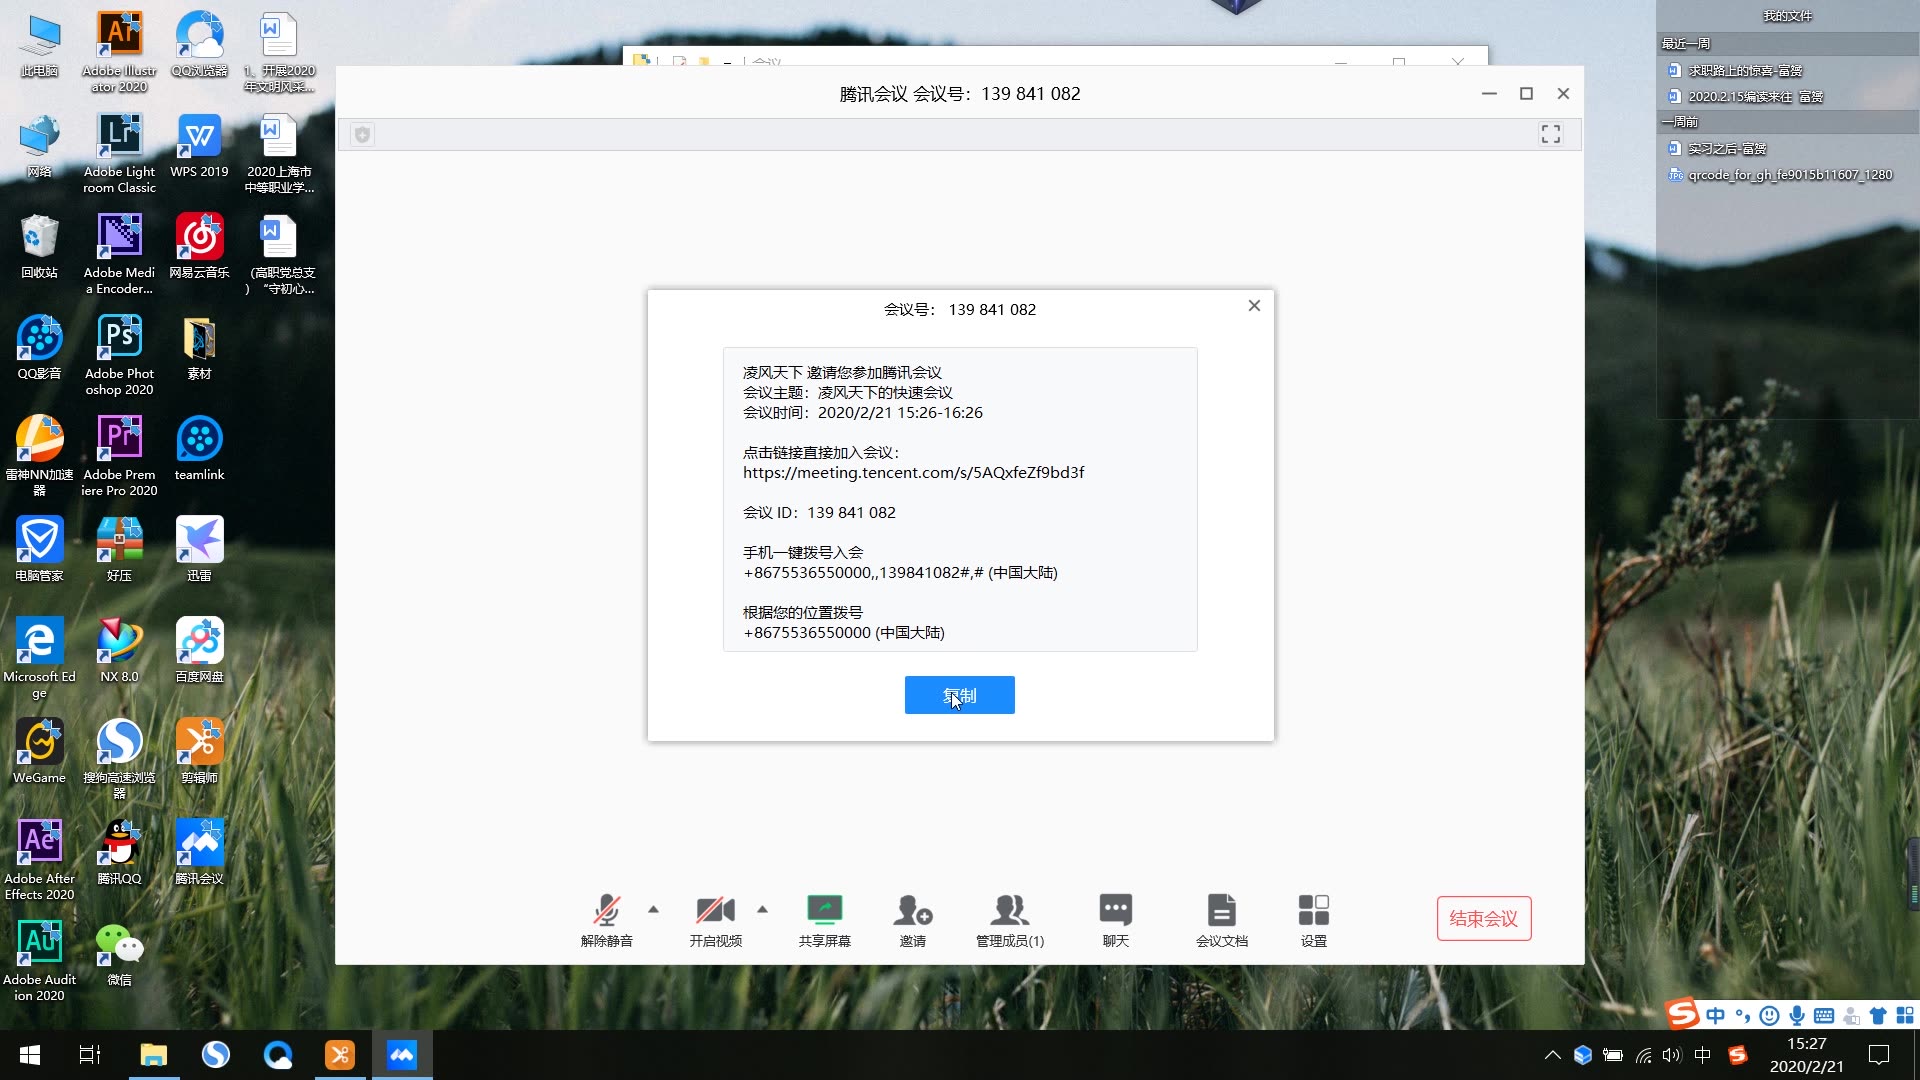
Task: Open 电脑管家 desktop icon
Action: pyautogui.click(x=39, y=550)
